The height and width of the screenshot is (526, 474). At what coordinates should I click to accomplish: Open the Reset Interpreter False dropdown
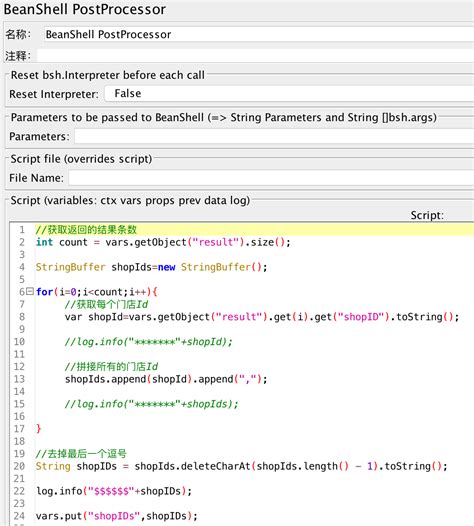(289, 94)
